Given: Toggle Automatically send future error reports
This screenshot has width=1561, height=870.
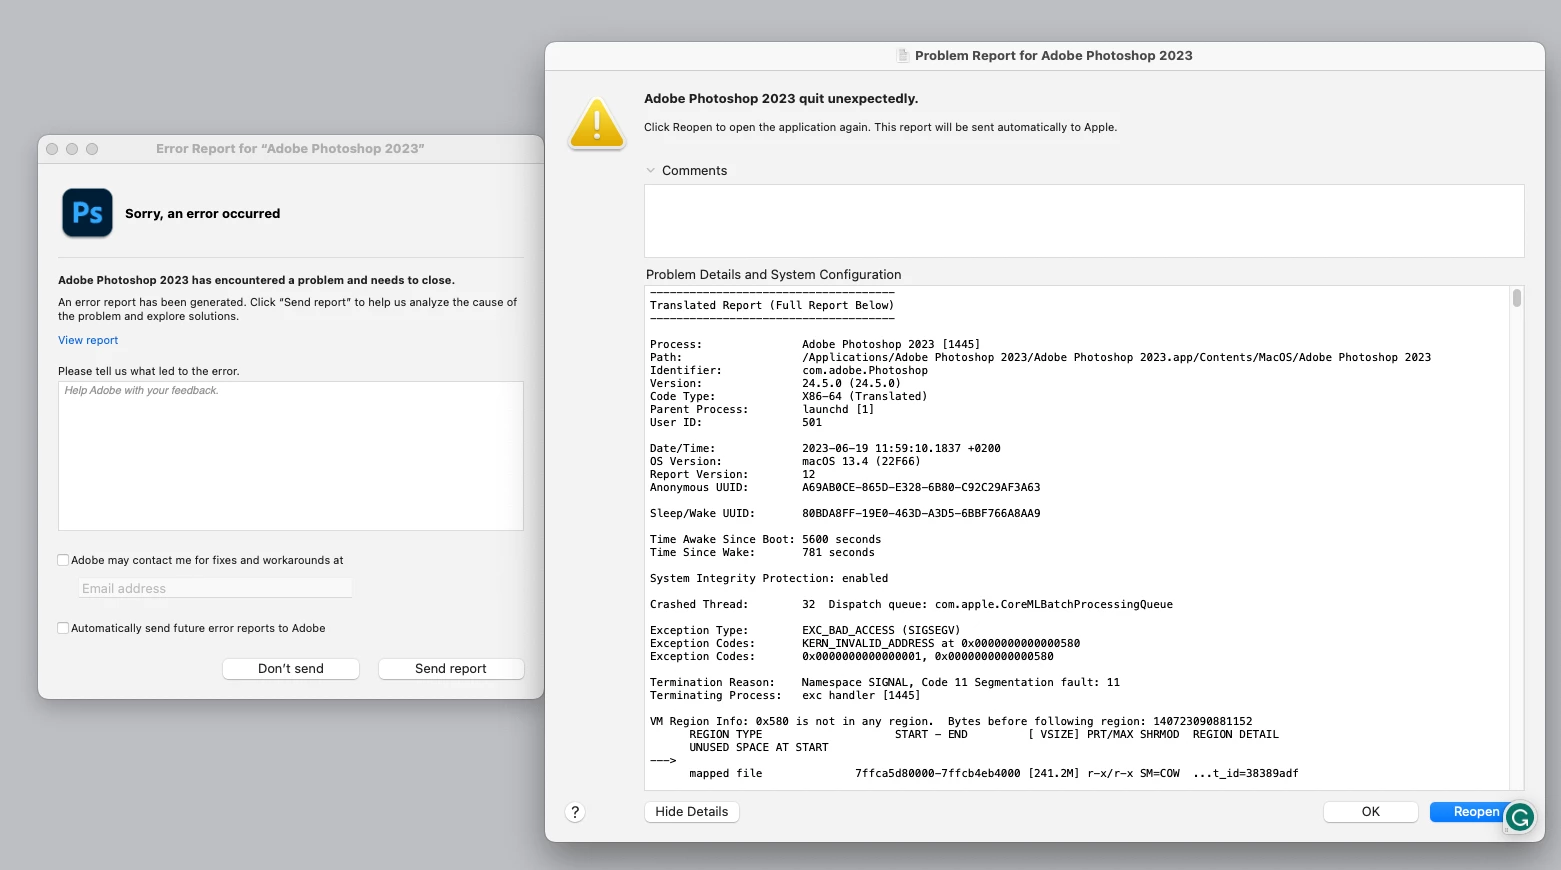Looking at the screenshot, I should click(x=63, y=628).
